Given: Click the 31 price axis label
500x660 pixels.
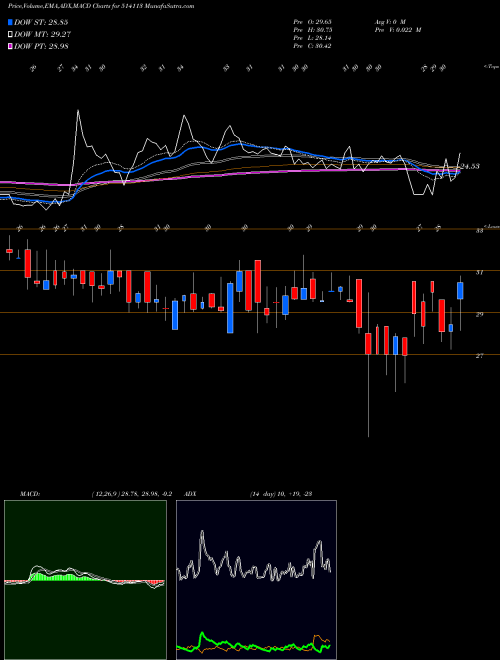Looking at the screenshot, I should [x=479, y=273].
